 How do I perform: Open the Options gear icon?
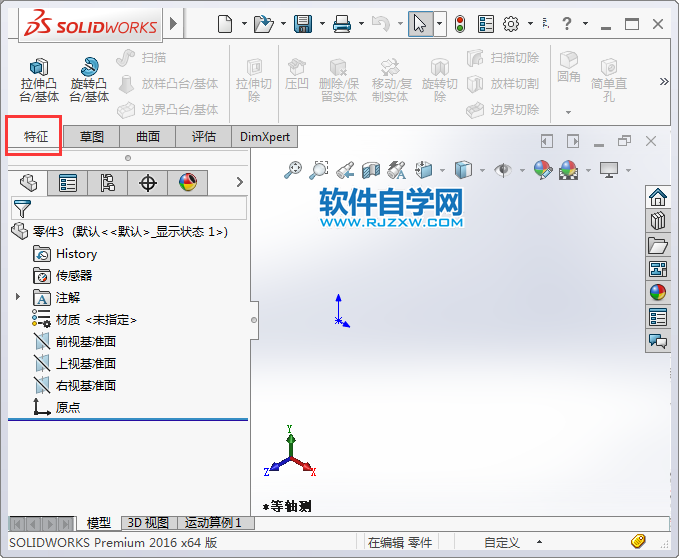(x=511, y=24)
